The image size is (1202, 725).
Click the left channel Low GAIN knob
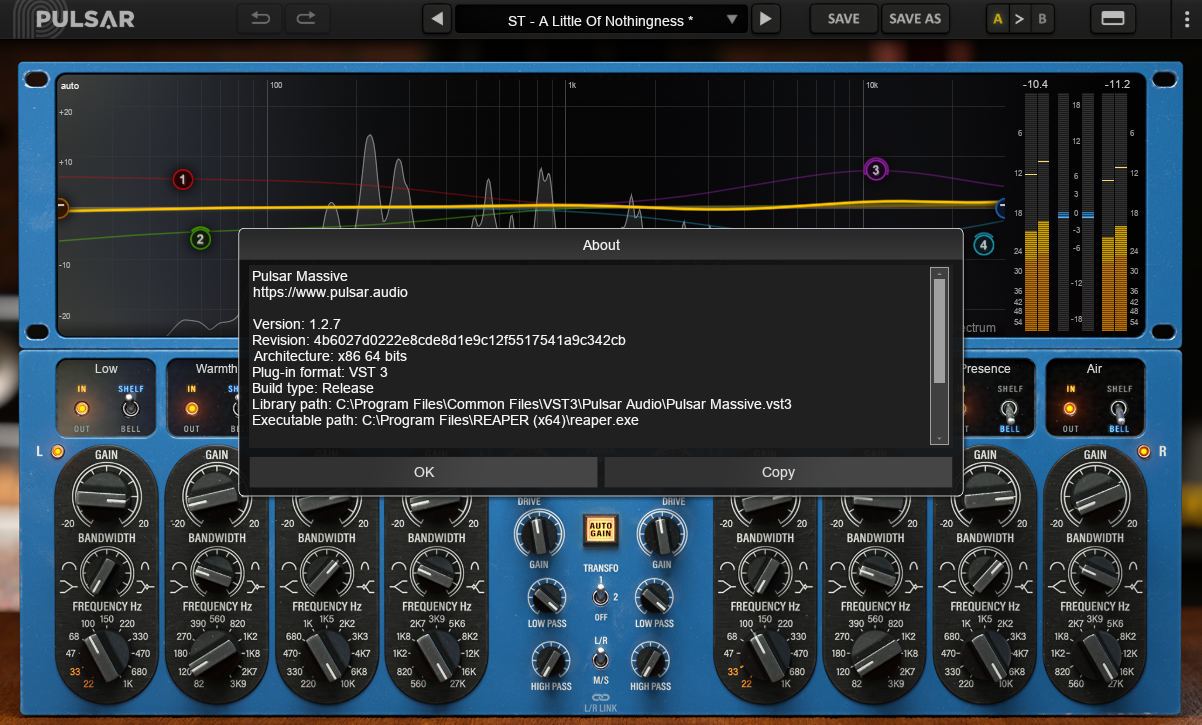(x=105, y=495)
